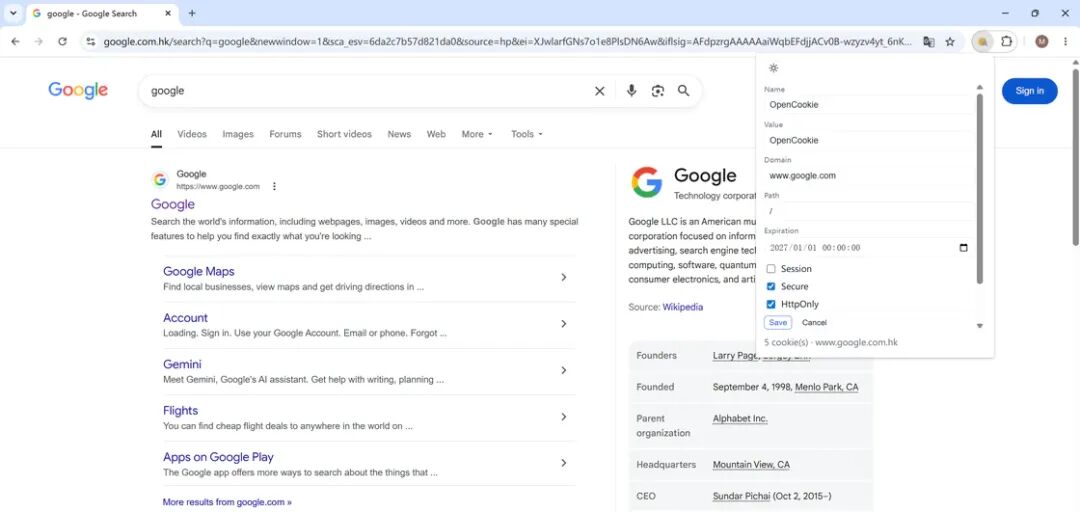Open the Wikipedia source link
The height and width of the screenshot is (512, 1080).
tap(683, 307)
